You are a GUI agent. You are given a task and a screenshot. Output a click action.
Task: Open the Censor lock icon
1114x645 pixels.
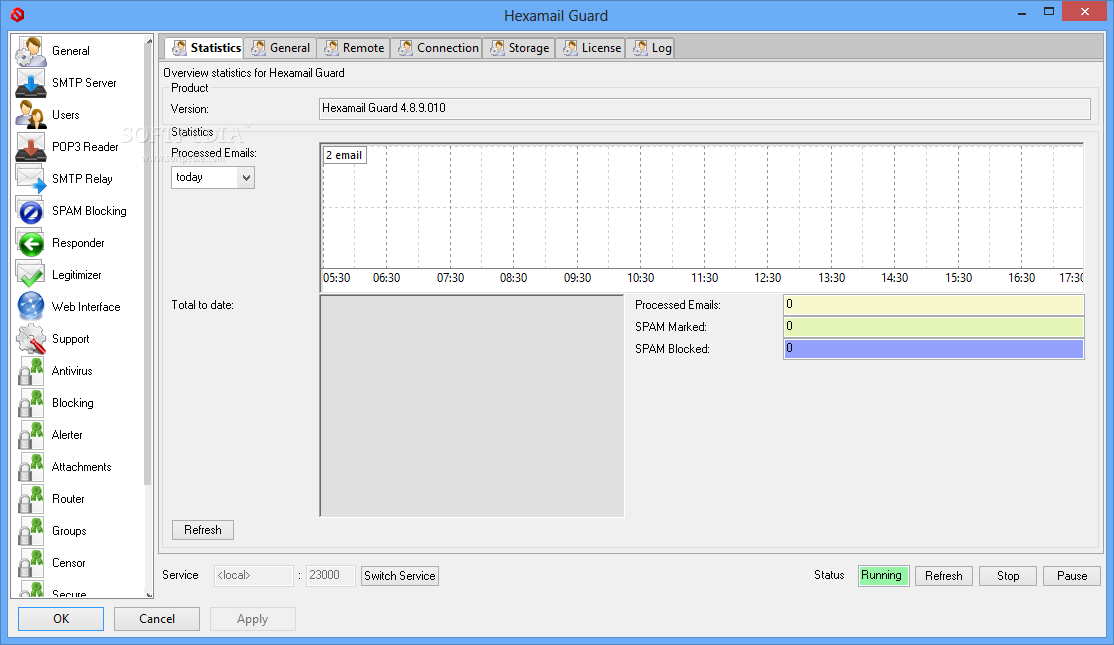(31, 563)
